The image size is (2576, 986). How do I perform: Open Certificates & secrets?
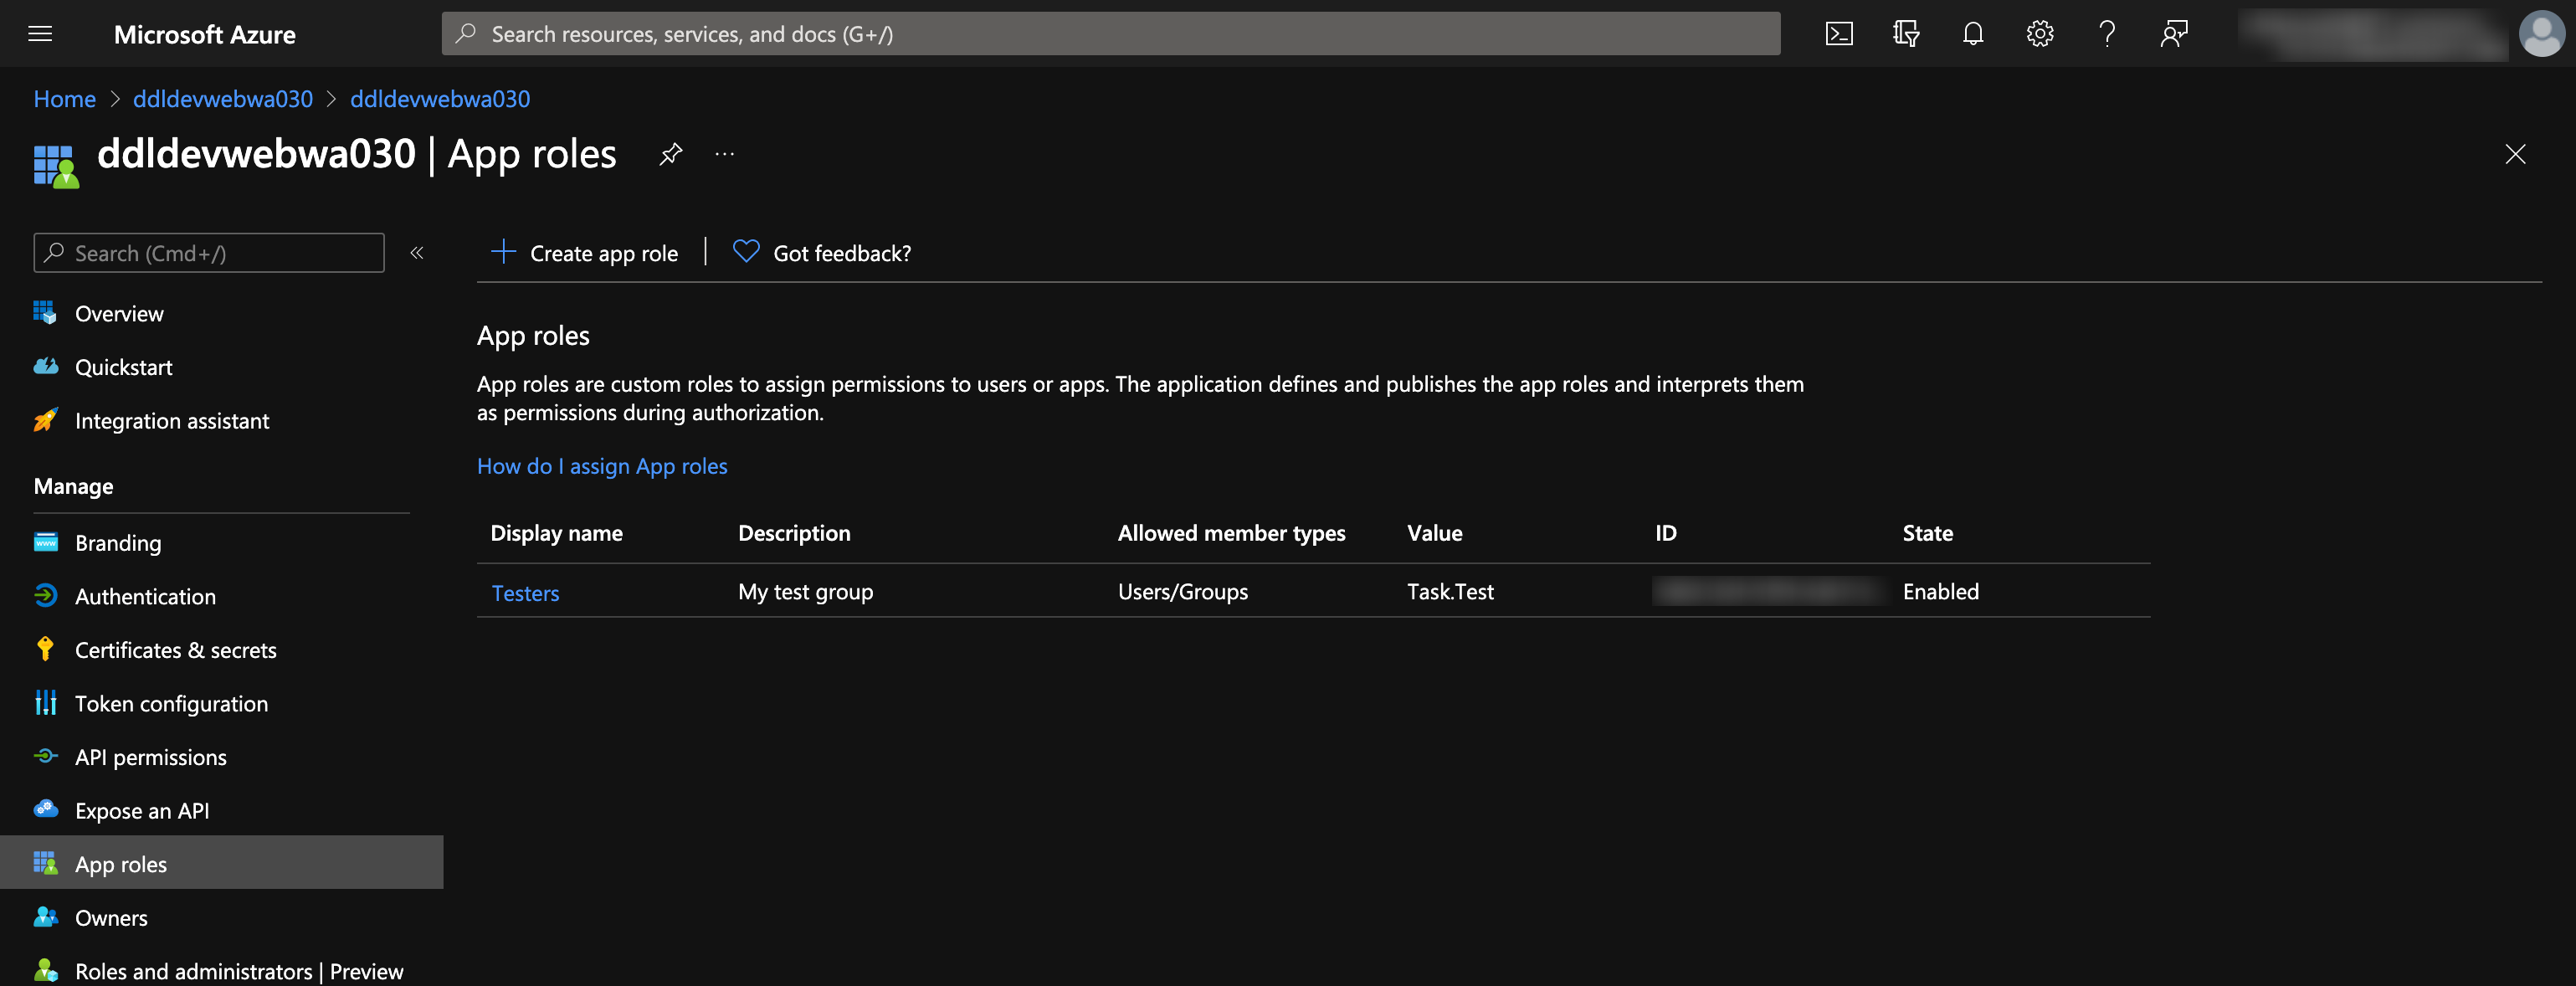176,649
